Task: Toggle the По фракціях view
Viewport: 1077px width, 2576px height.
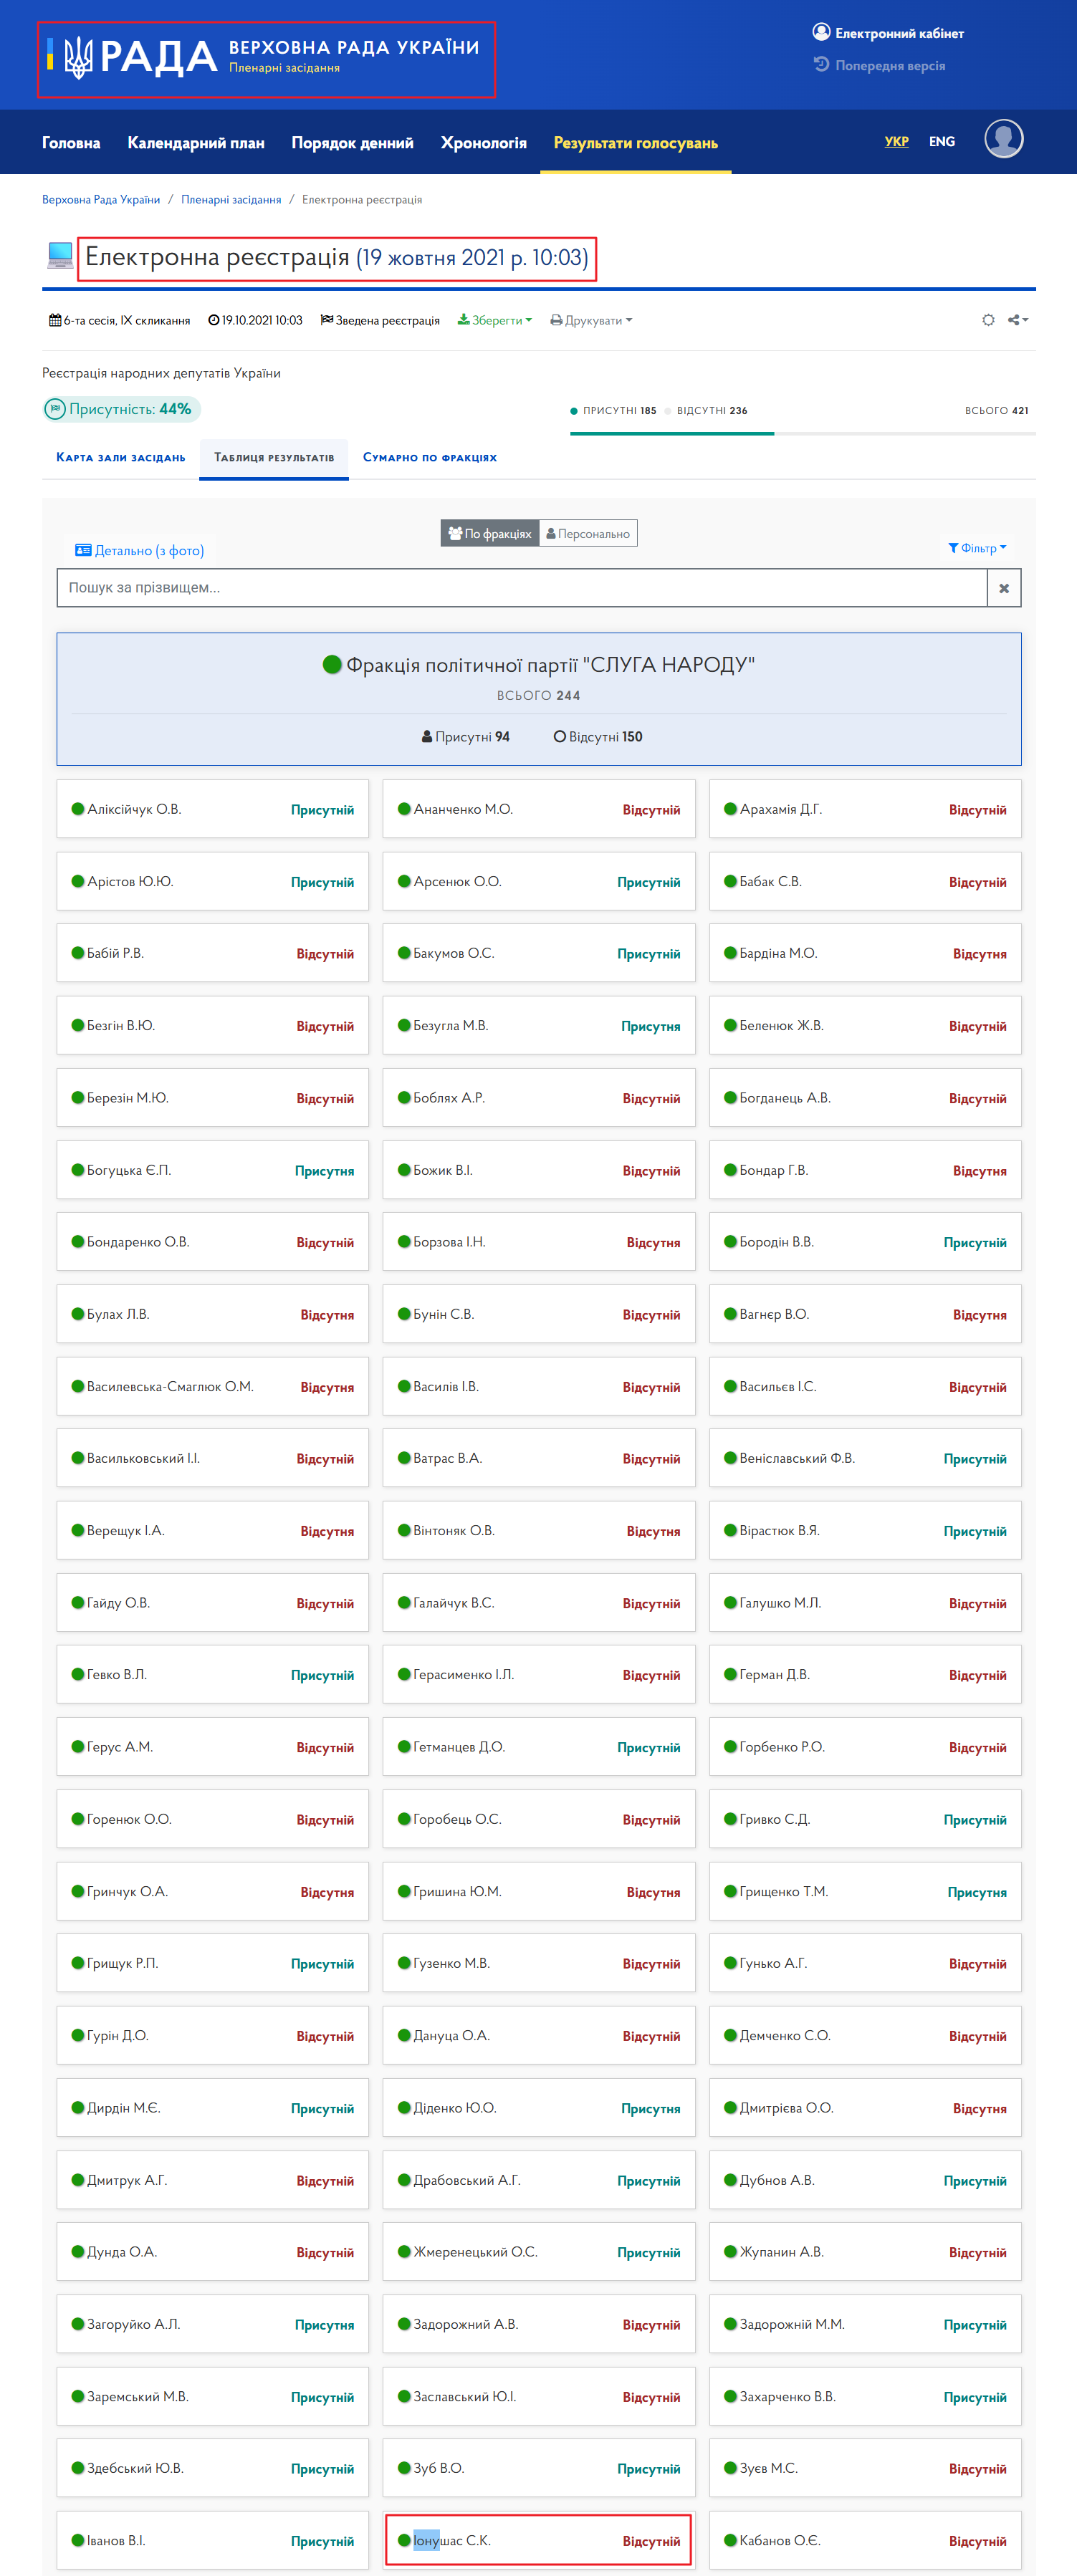Action: pos(490,534)
